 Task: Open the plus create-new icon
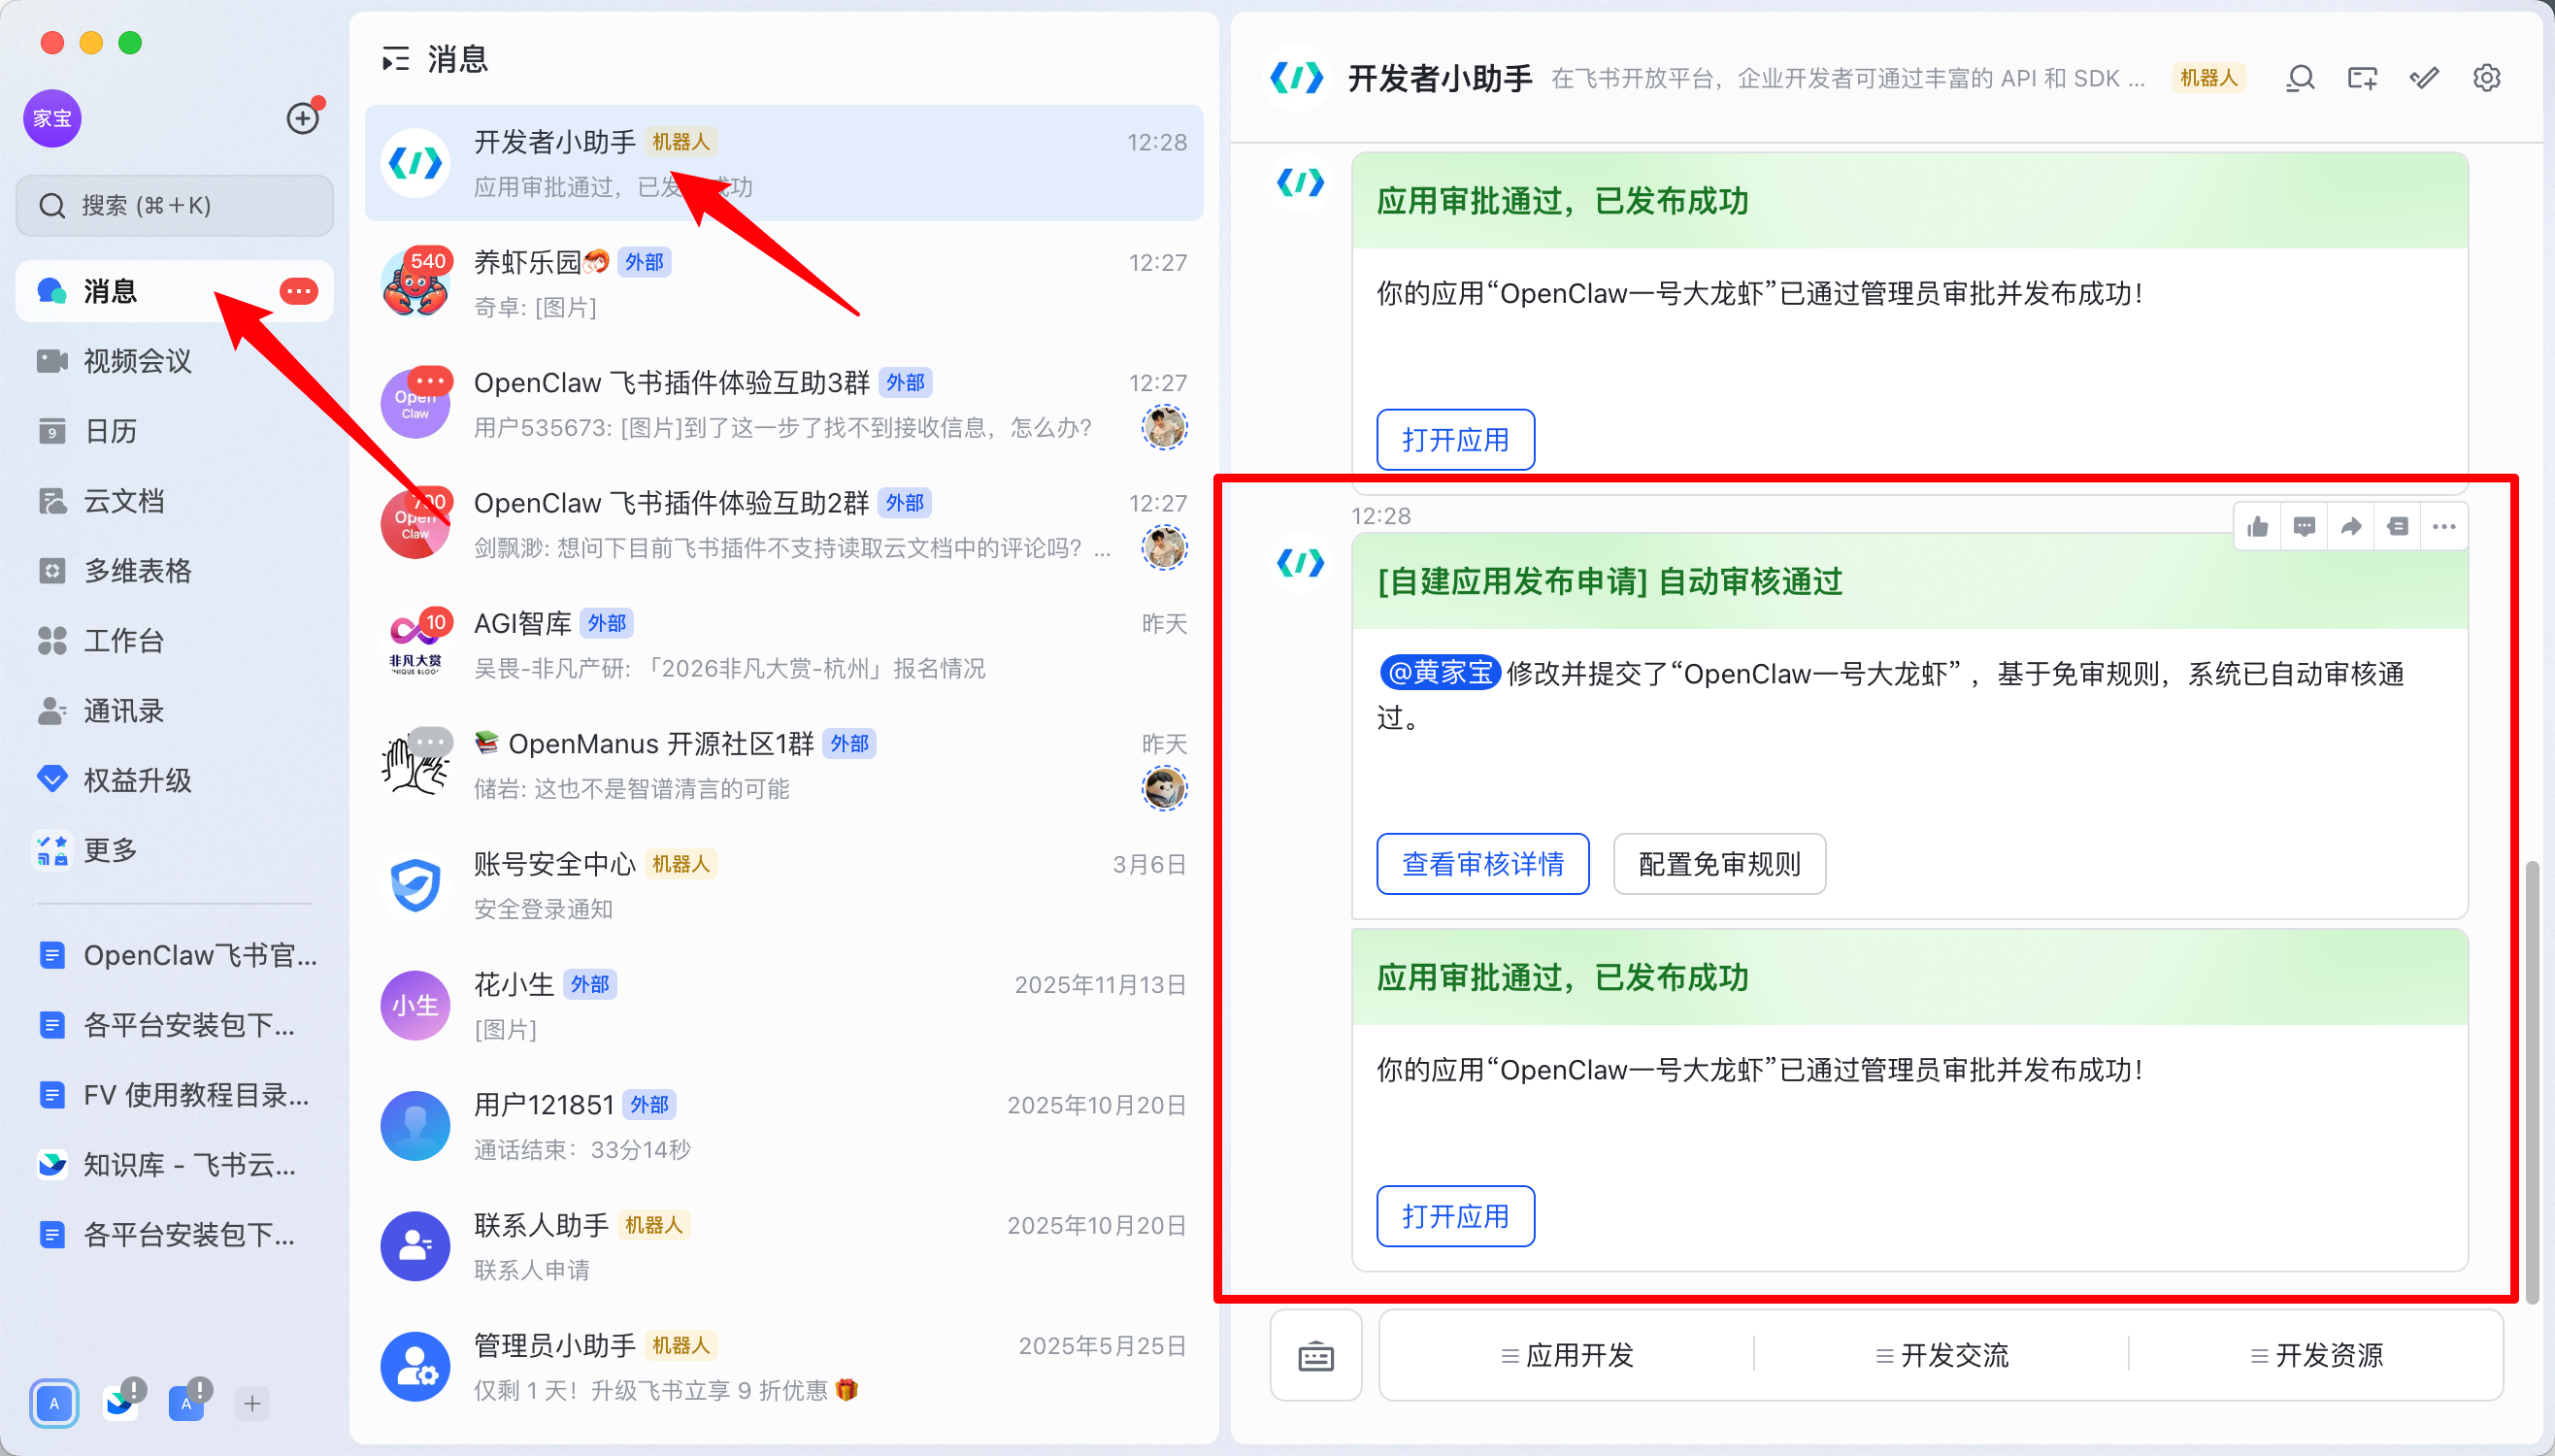point(302,118)
